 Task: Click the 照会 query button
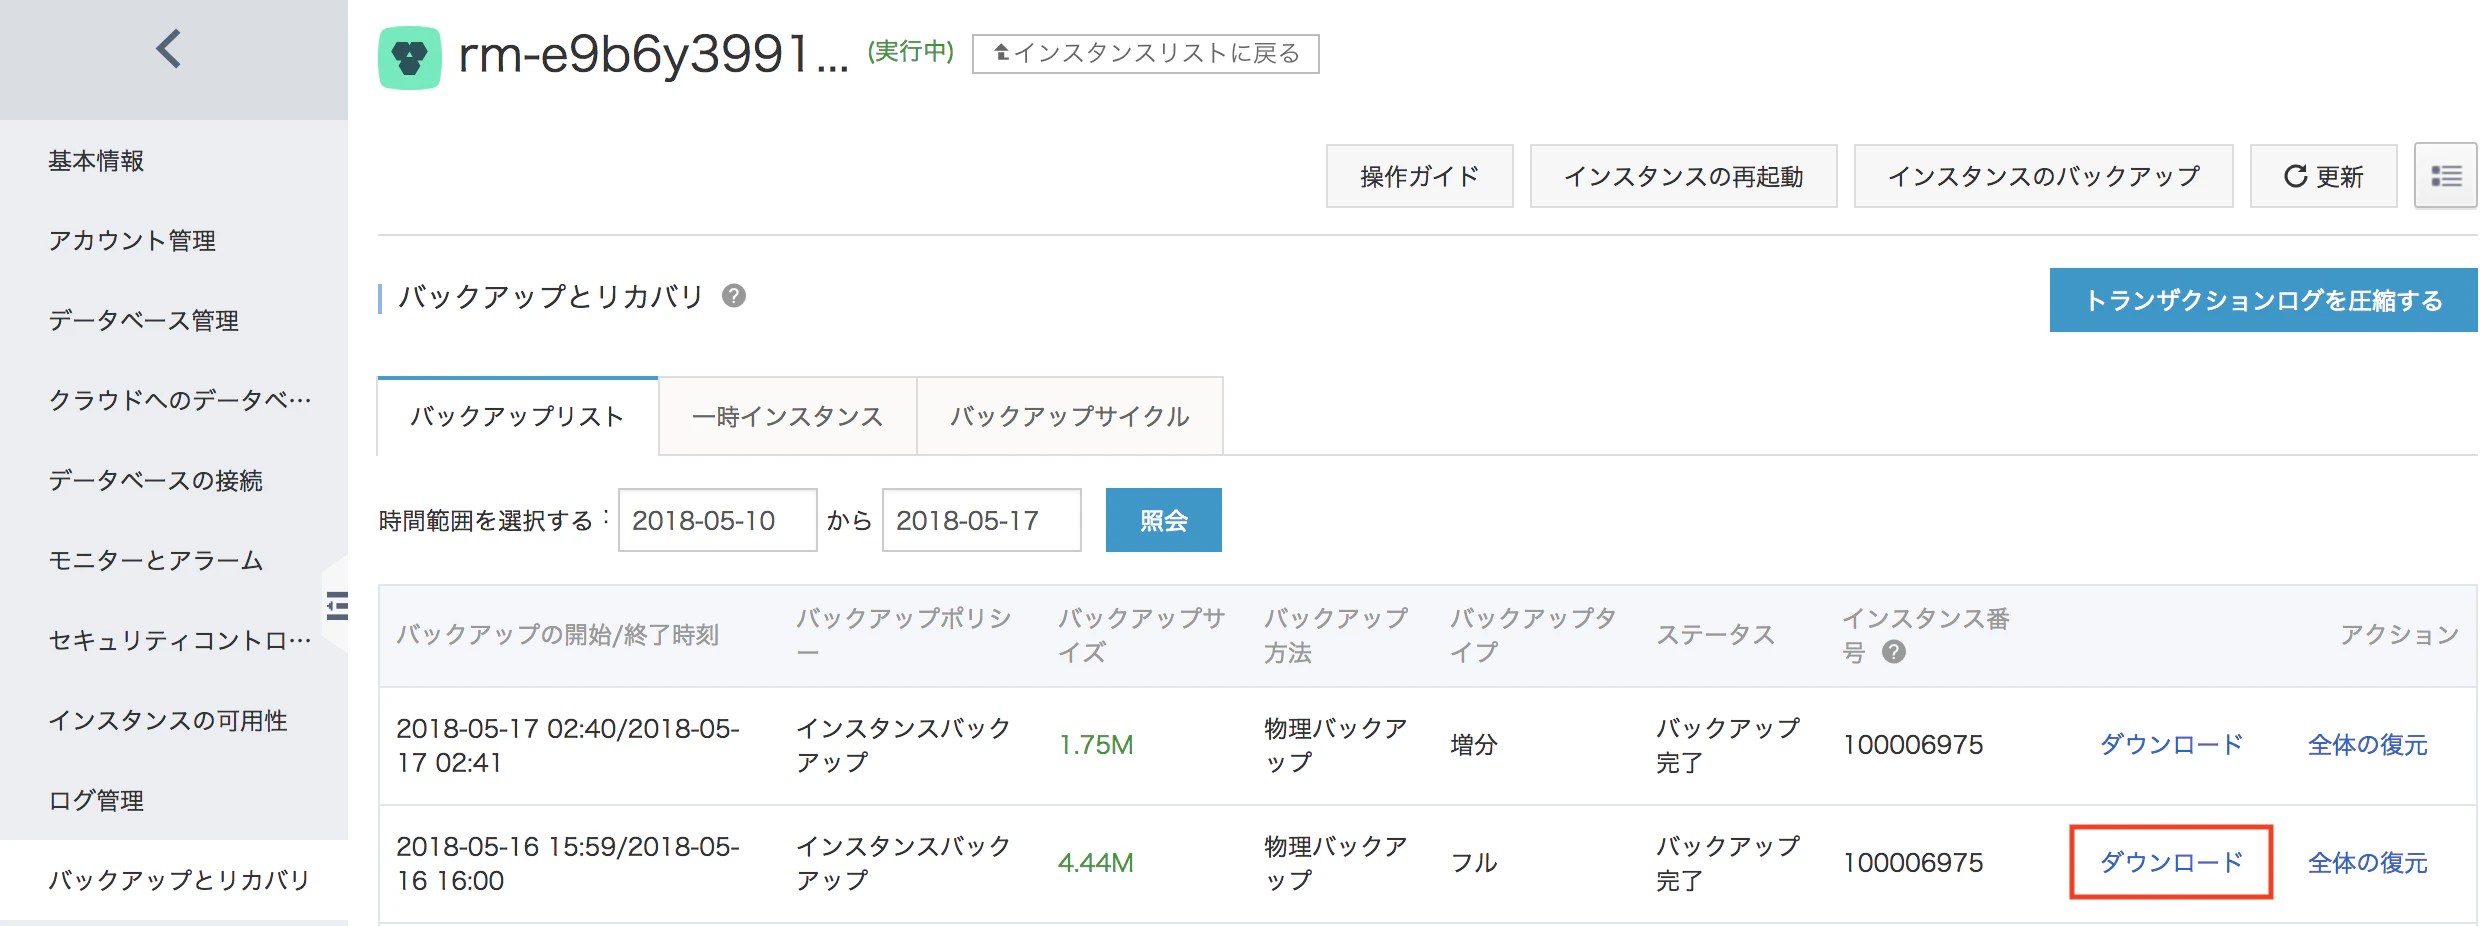(1164, 520)
